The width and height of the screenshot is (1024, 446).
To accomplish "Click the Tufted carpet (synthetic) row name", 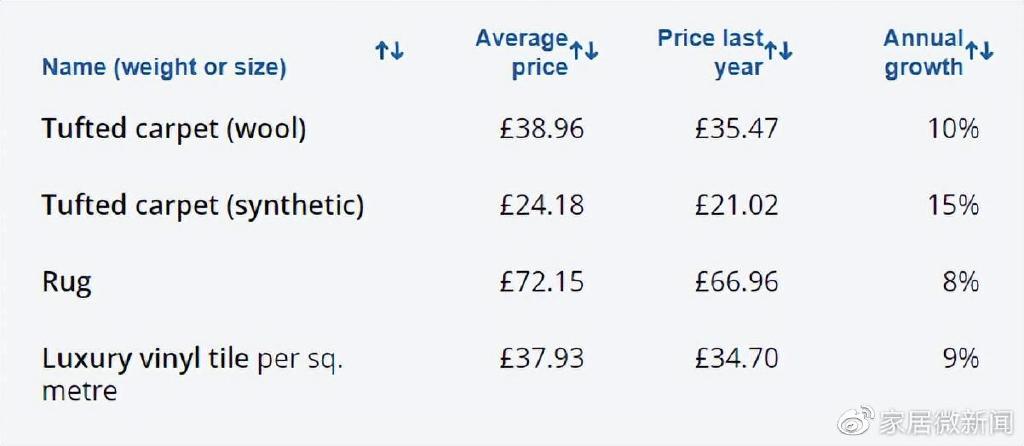I will (x=203, y=206).
